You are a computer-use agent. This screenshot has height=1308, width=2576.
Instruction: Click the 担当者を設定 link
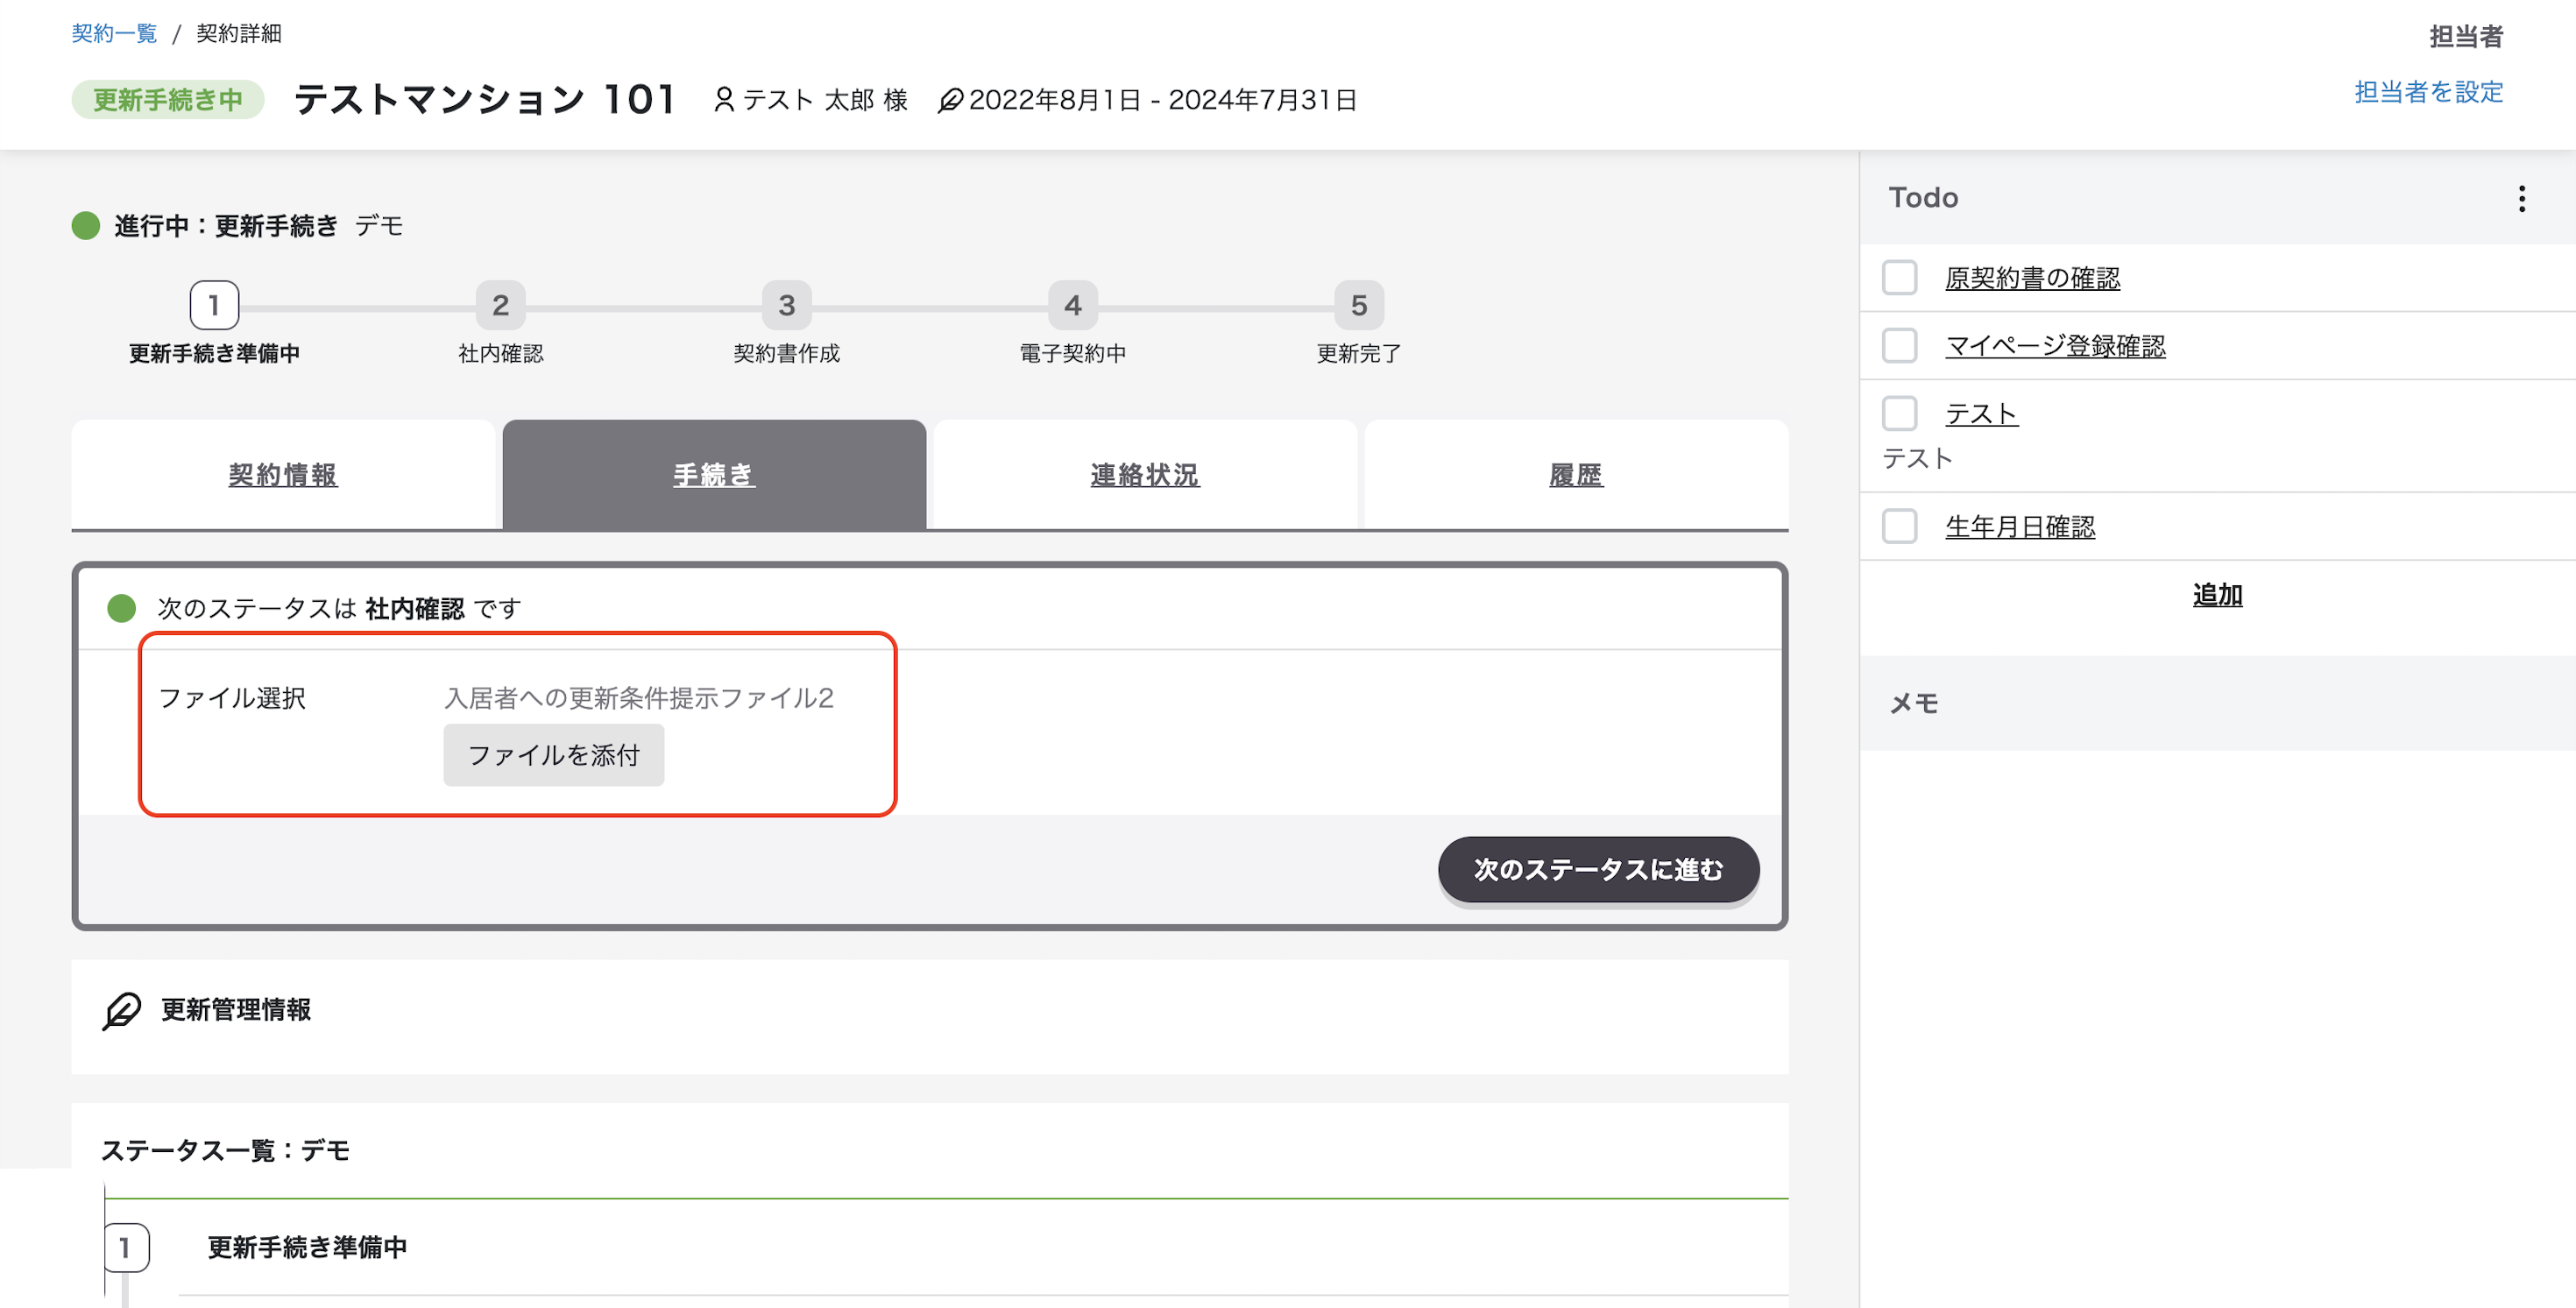2428,92
